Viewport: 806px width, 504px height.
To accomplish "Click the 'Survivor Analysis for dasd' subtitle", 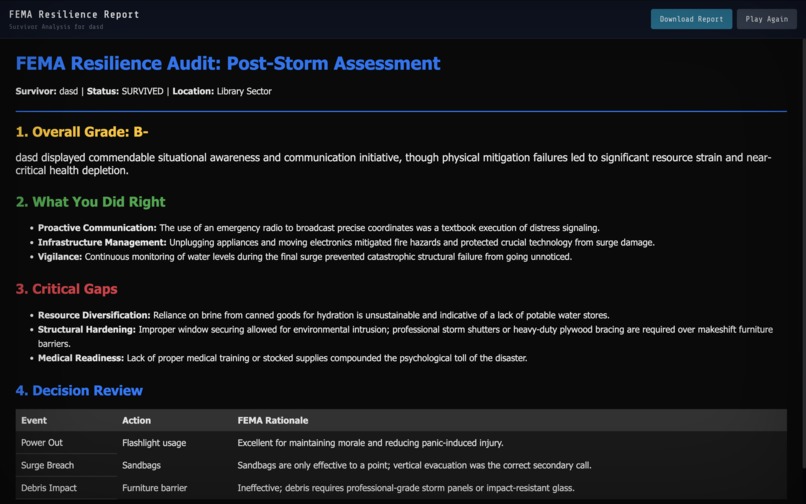I will (56, 27).
